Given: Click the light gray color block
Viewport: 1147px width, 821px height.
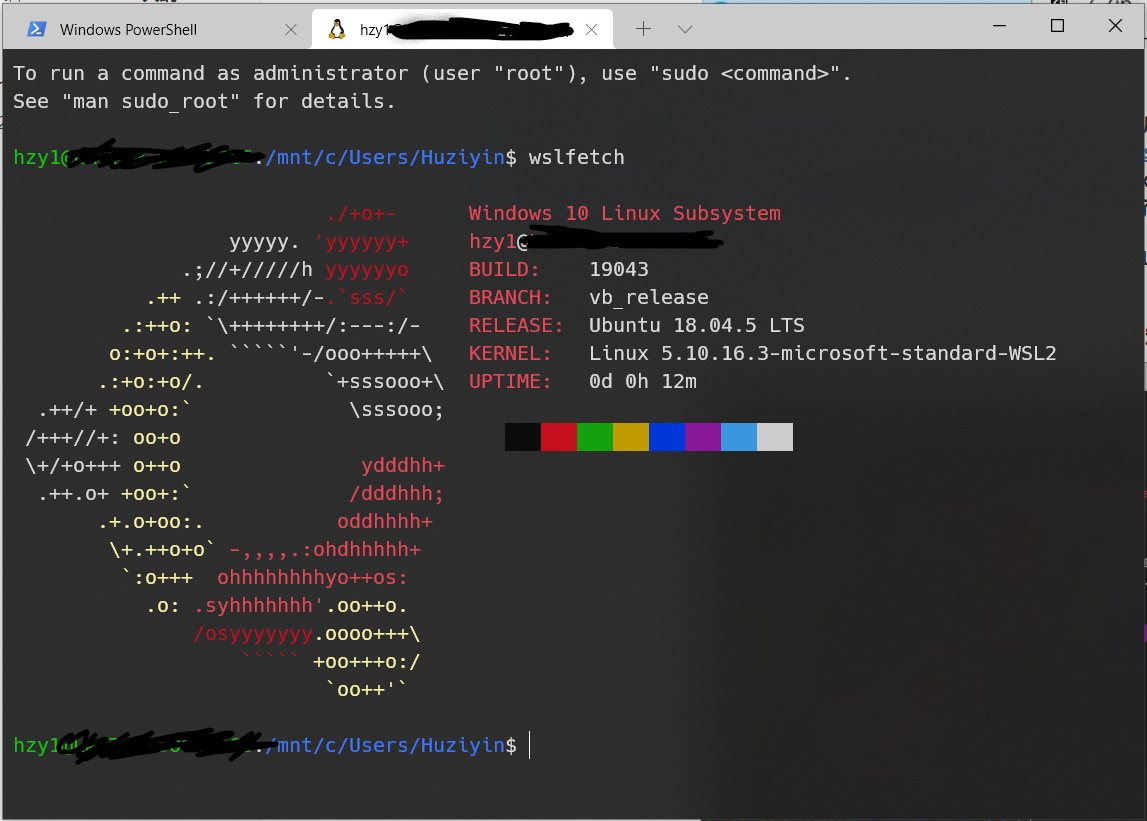Looking at the screenshot, I should pyautogui.click(x=775, y=437).
